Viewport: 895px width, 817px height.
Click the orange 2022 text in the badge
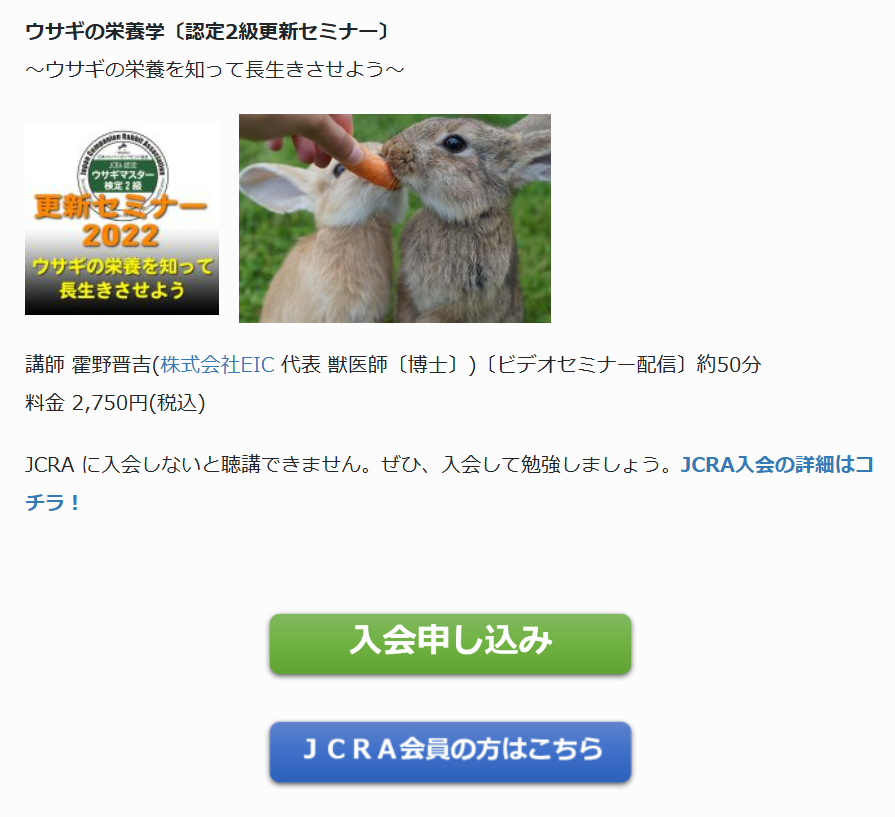click(x=120, y=235)
